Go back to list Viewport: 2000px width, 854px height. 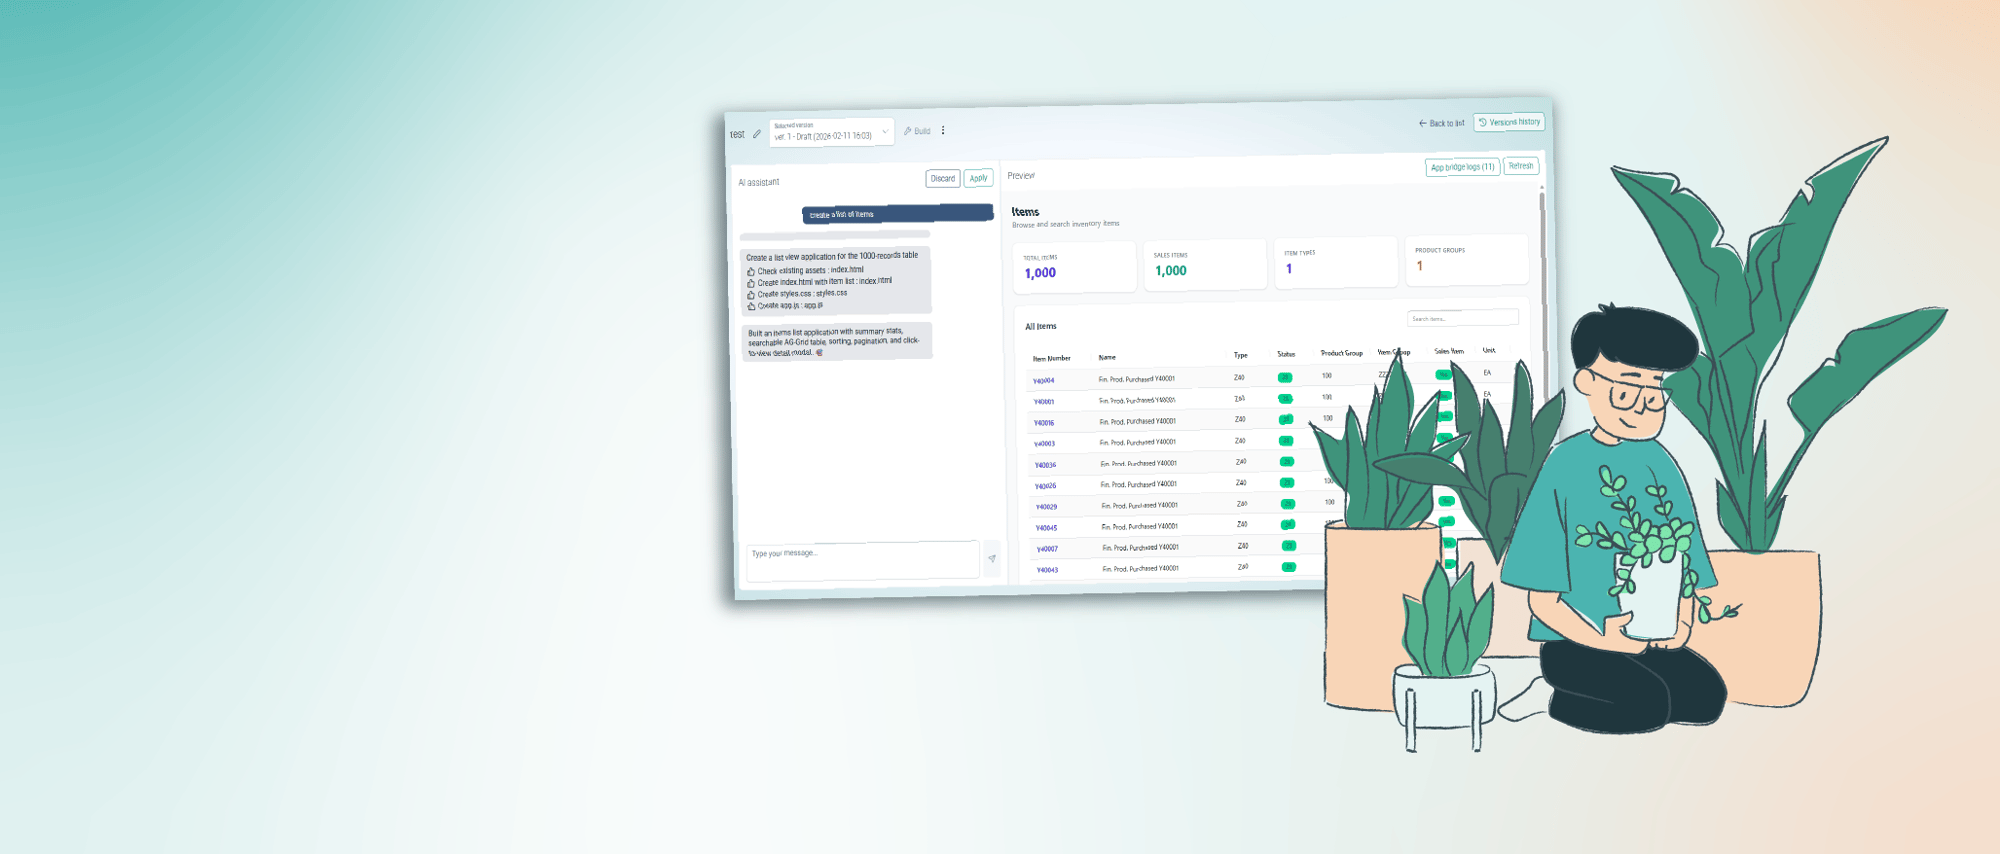pyautogui.click(x=1441, y=123)
